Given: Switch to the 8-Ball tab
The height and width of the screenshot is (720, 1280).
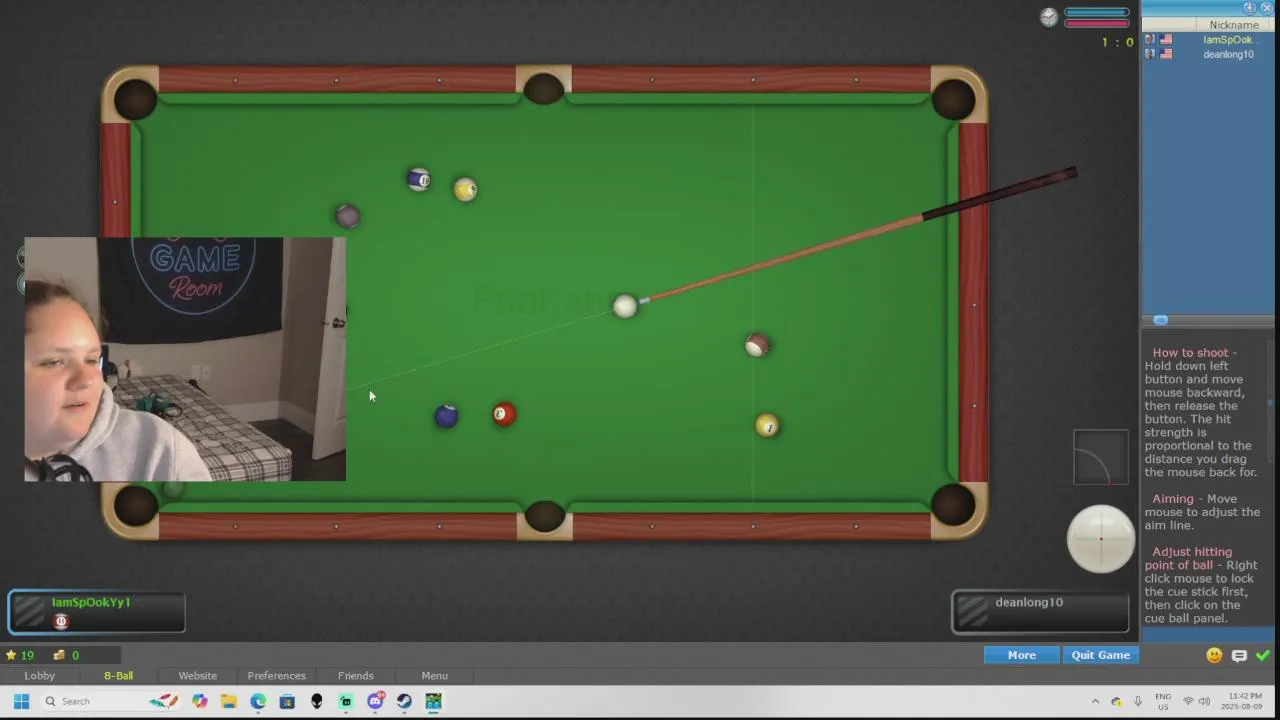Looking at the screenshot, I should pos(118,676).
